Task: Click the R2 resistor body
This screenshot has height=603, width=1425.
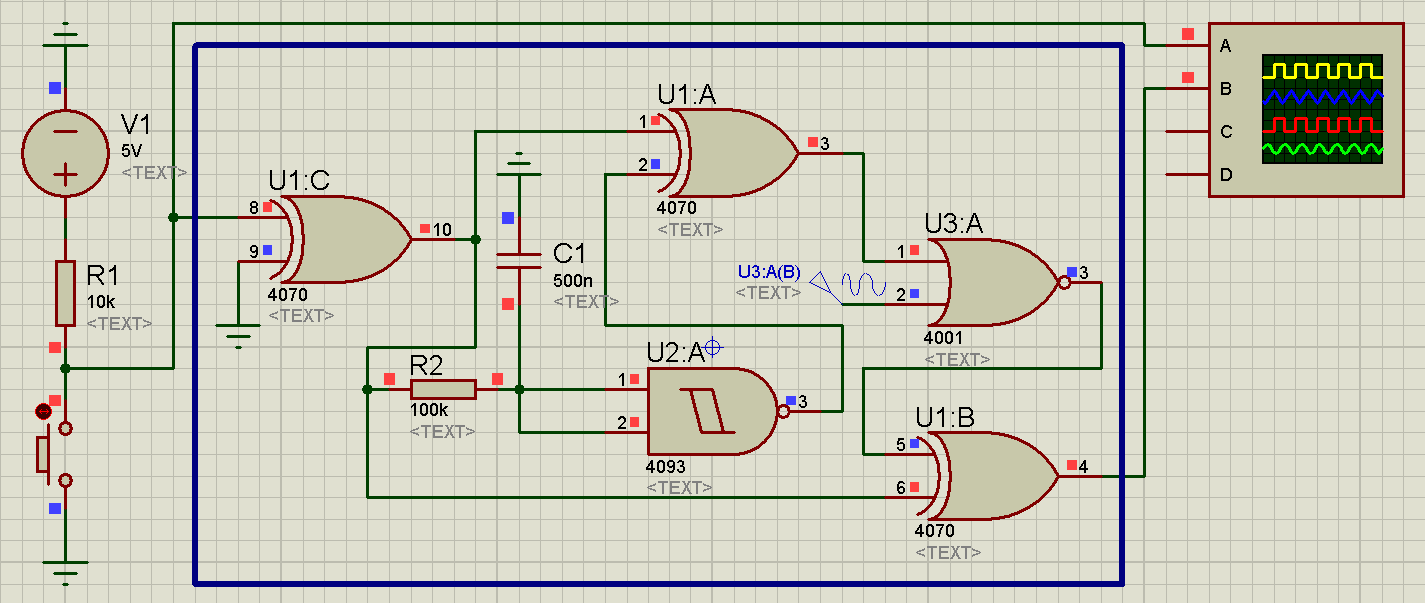Action: (x=443, y=390)
